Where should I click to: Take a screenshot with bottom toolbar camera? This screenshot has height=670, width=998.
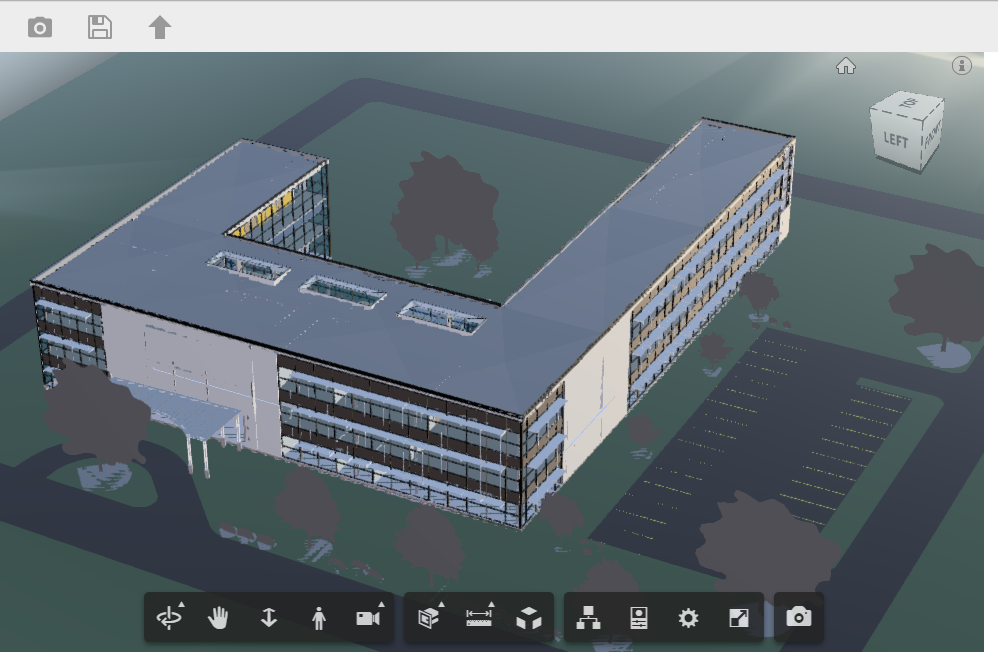(798, 617)
